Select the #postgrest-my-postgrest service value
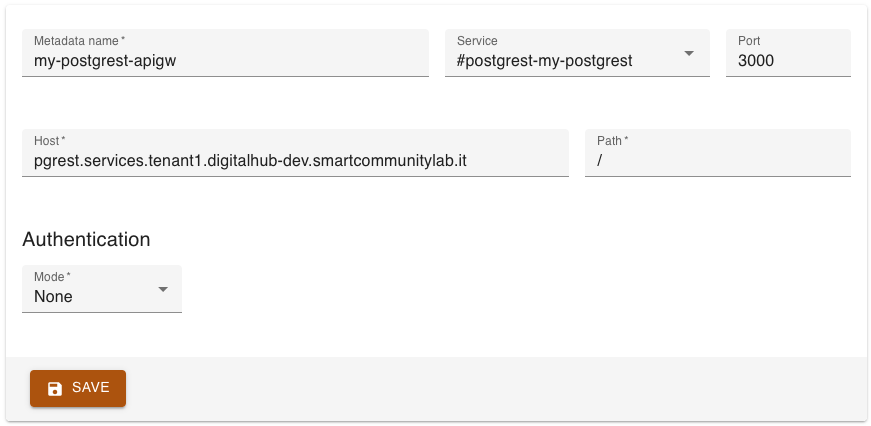The width and height of the screenshot is (871, 426). (x=544, y=61)
